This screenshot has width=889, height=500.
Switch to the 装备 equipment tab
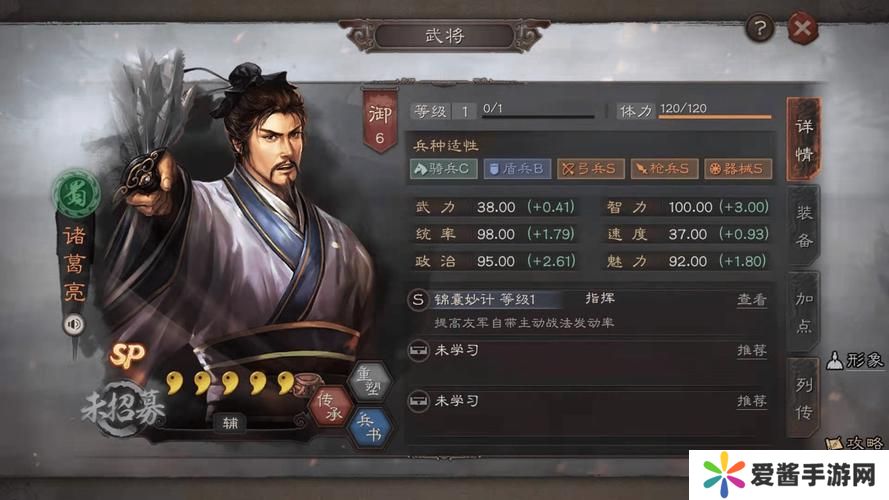803,227
